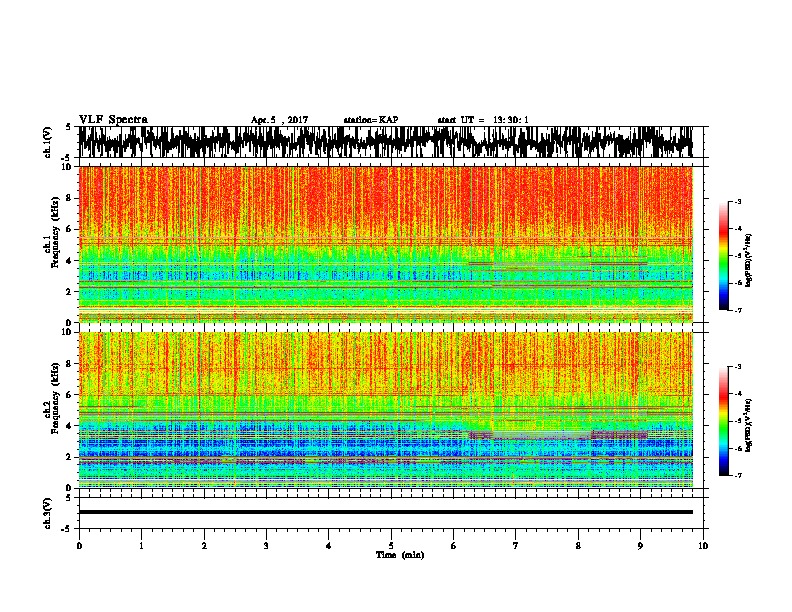This screenshot has width=792, height=612.
Task: Click the "2" kHz tick on ch.1 frequency axis
Action: [x=70, y=291]
